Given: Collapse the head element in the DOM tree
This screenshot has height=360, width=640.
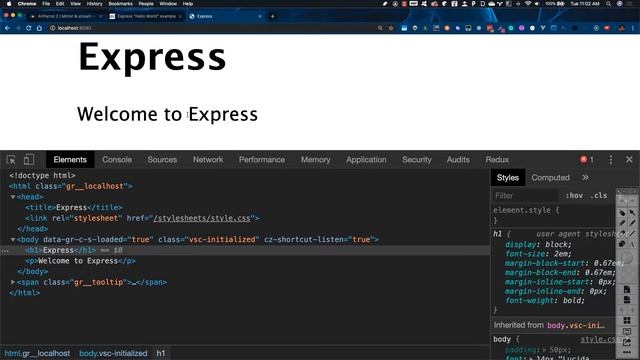Looking at the screenshot, I should coord(13,197).
